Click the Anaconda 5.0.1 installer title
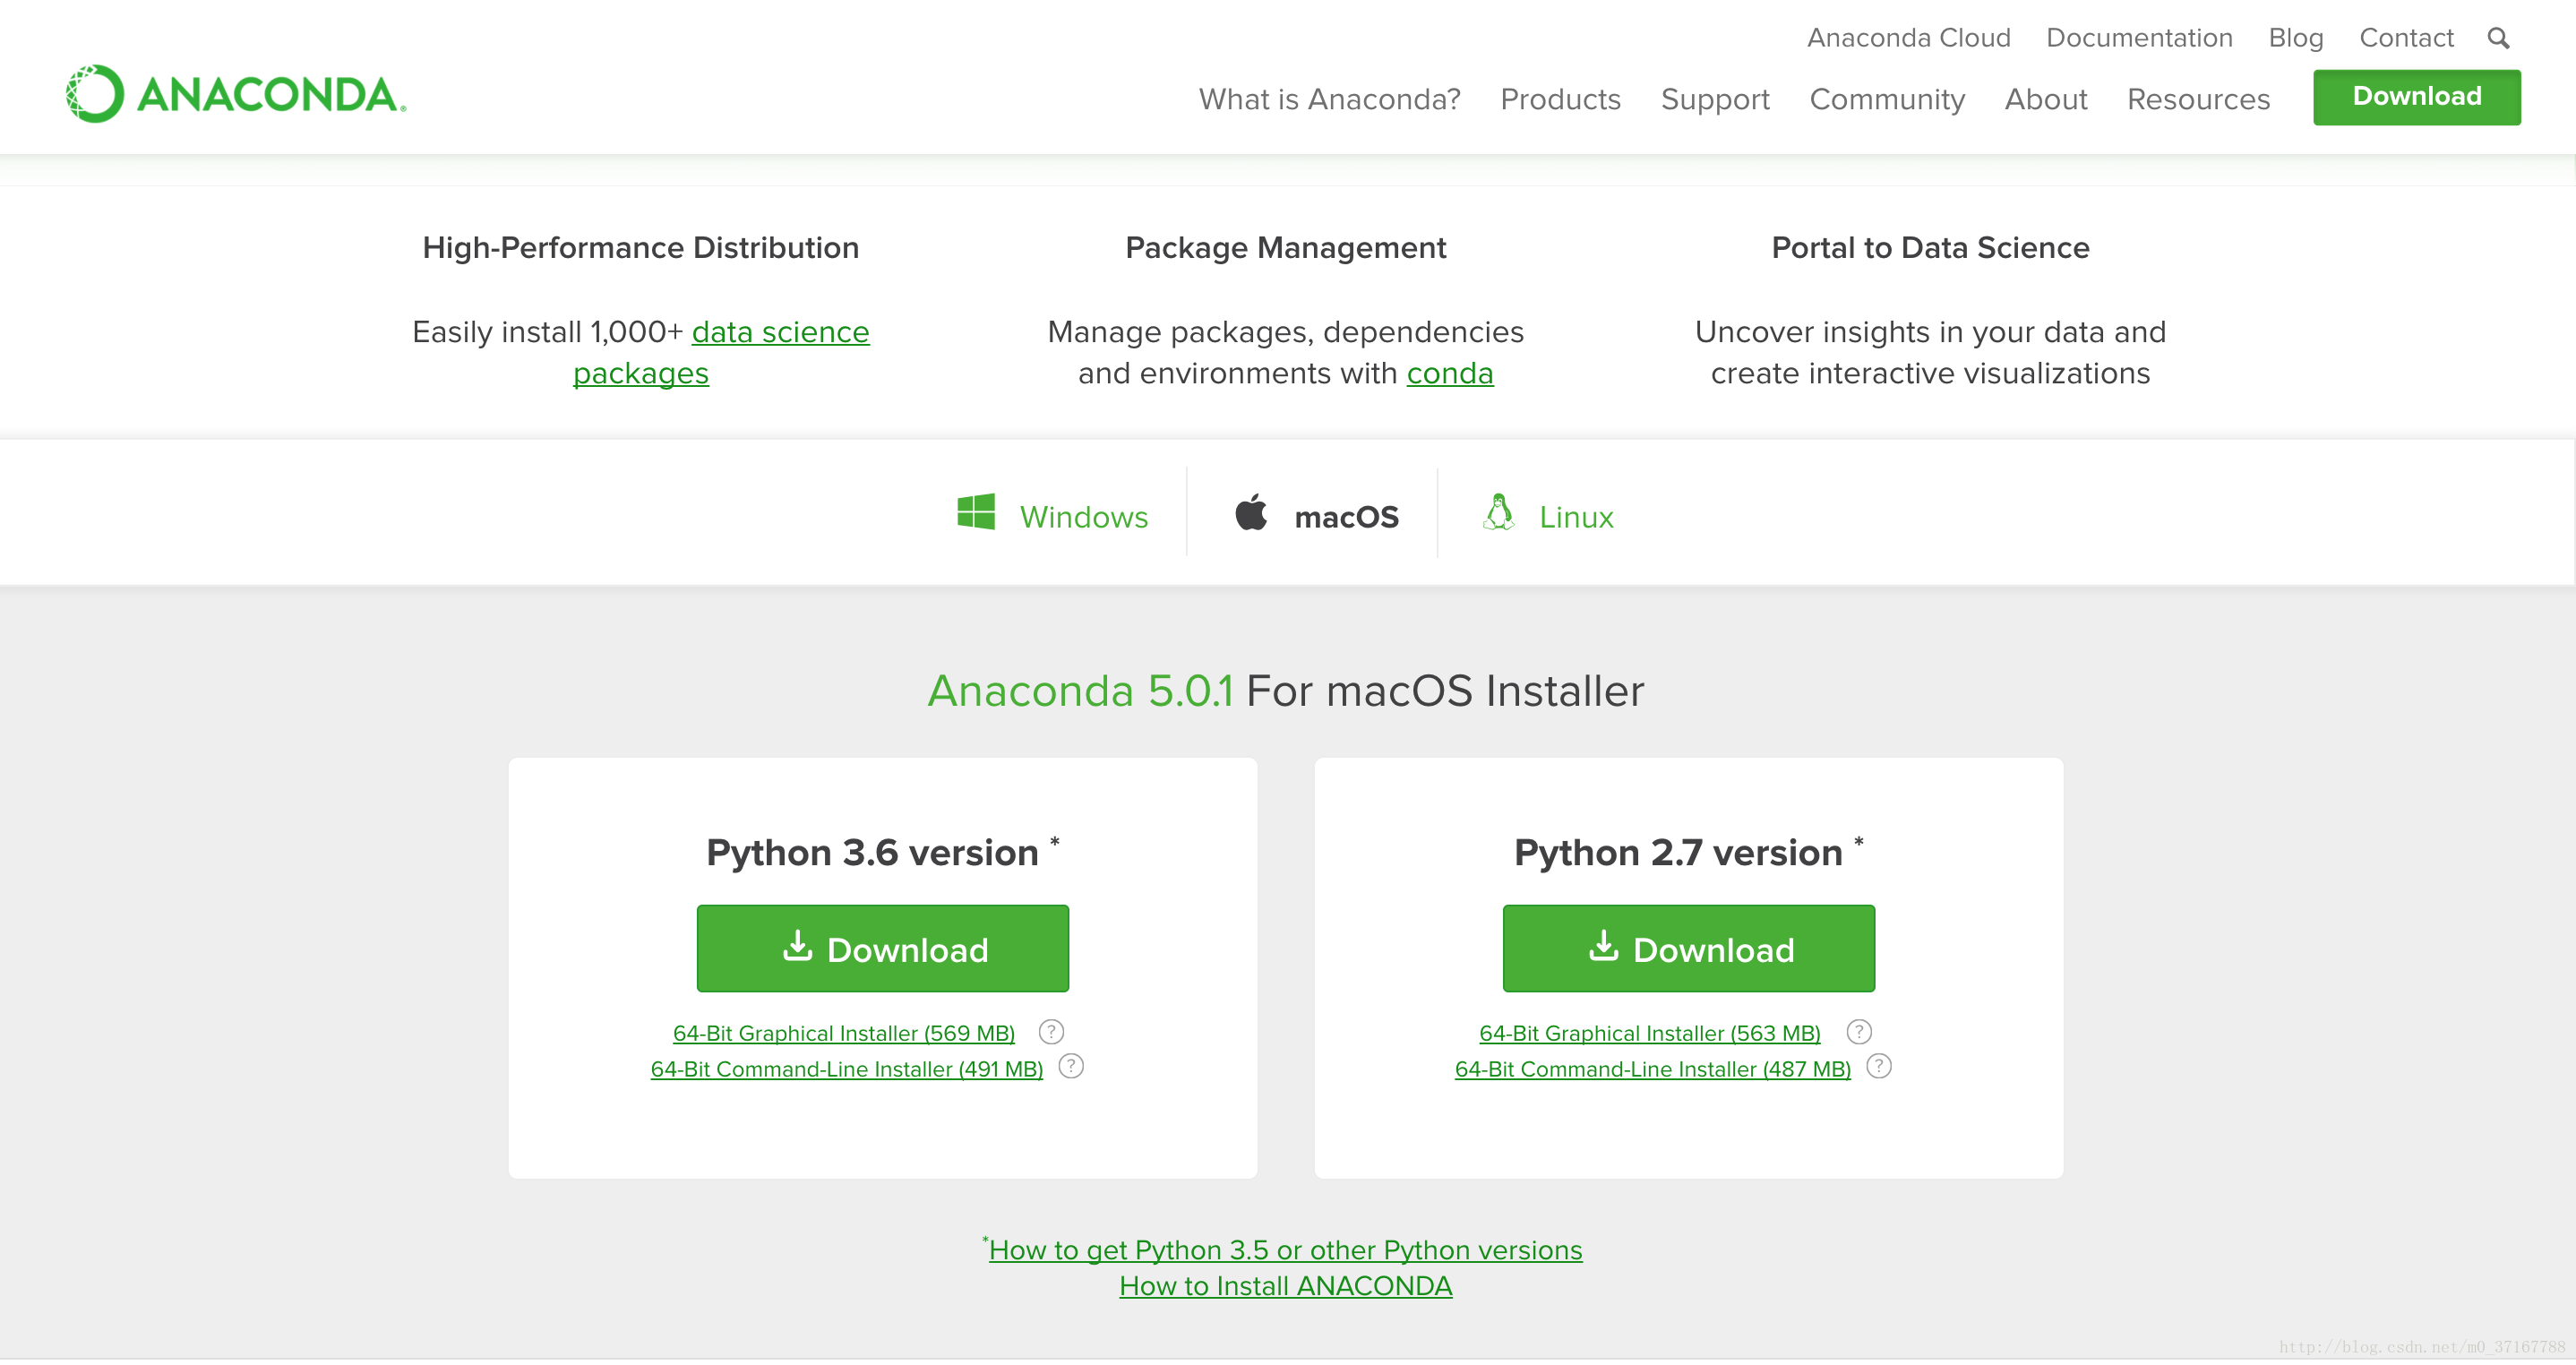This screenshot has height=1365, width=2576. [1285, 691]
